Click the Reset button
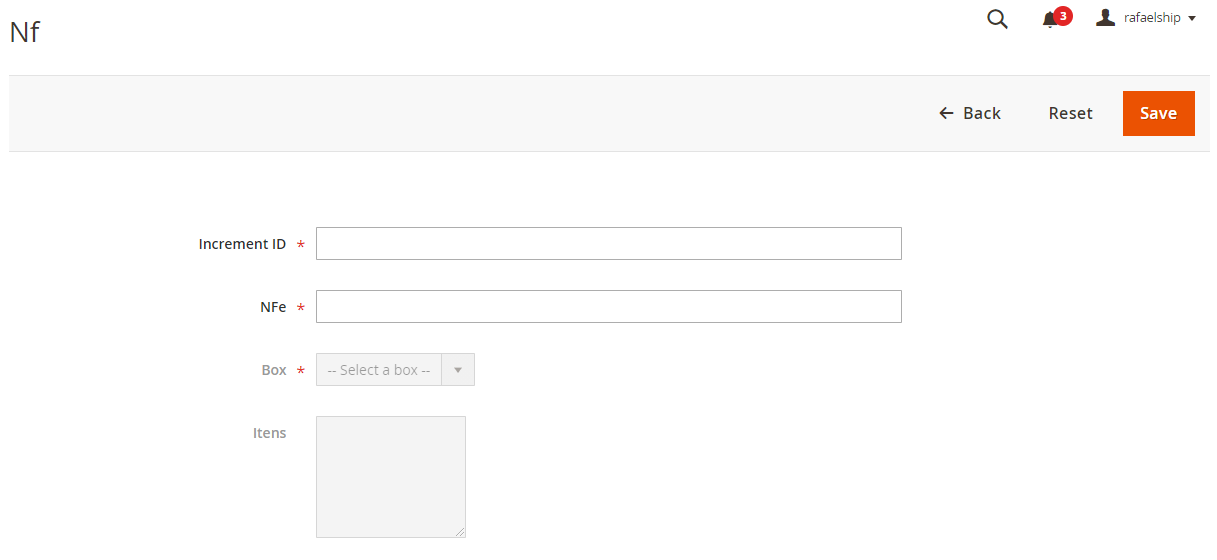 (1070, 113)
